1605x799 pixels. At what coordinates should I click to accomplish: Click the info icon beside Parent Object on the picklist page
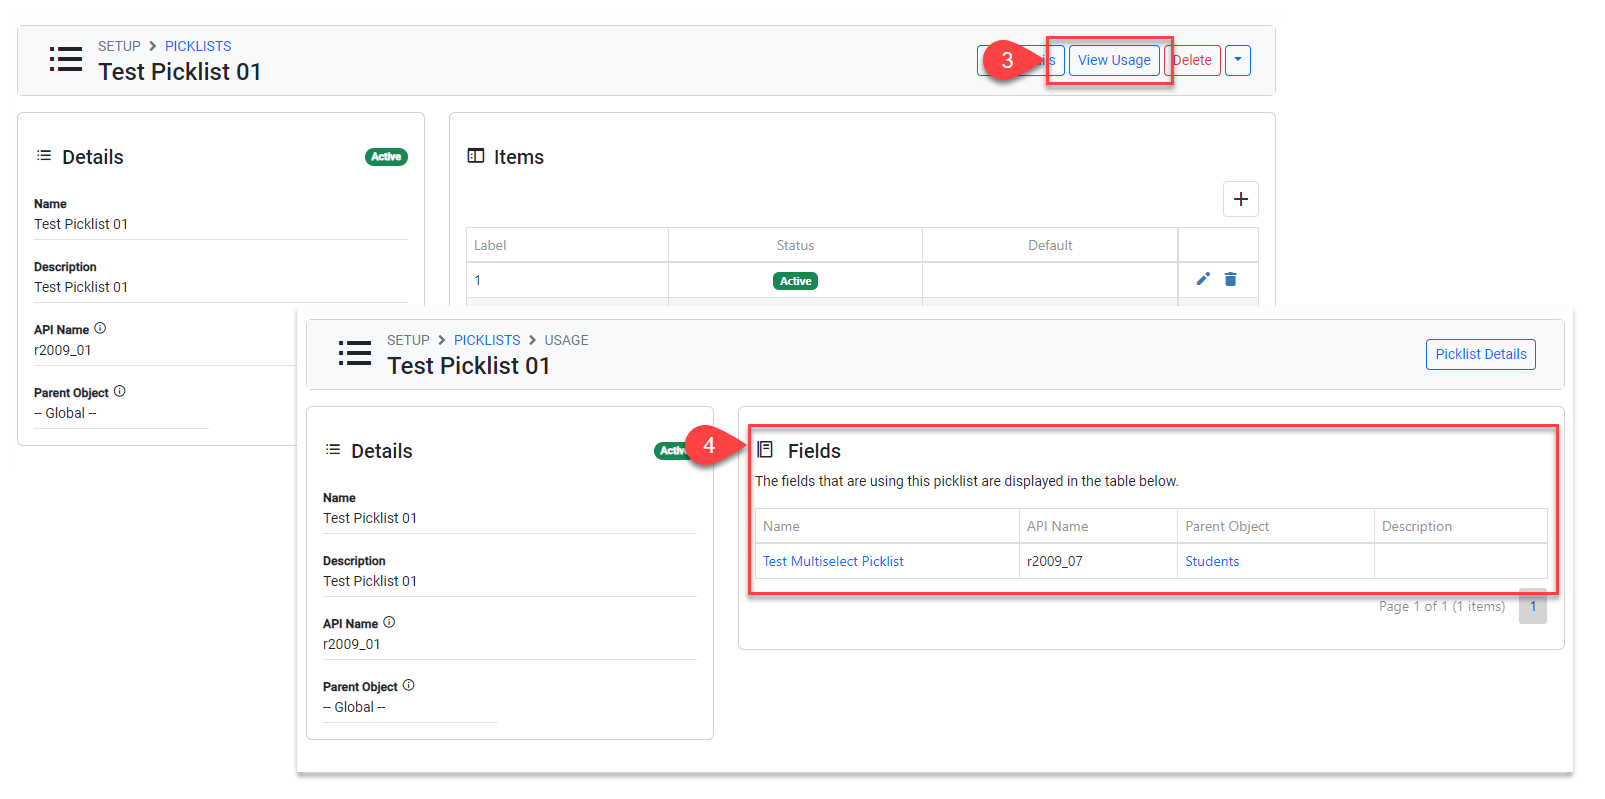[120, 391]
